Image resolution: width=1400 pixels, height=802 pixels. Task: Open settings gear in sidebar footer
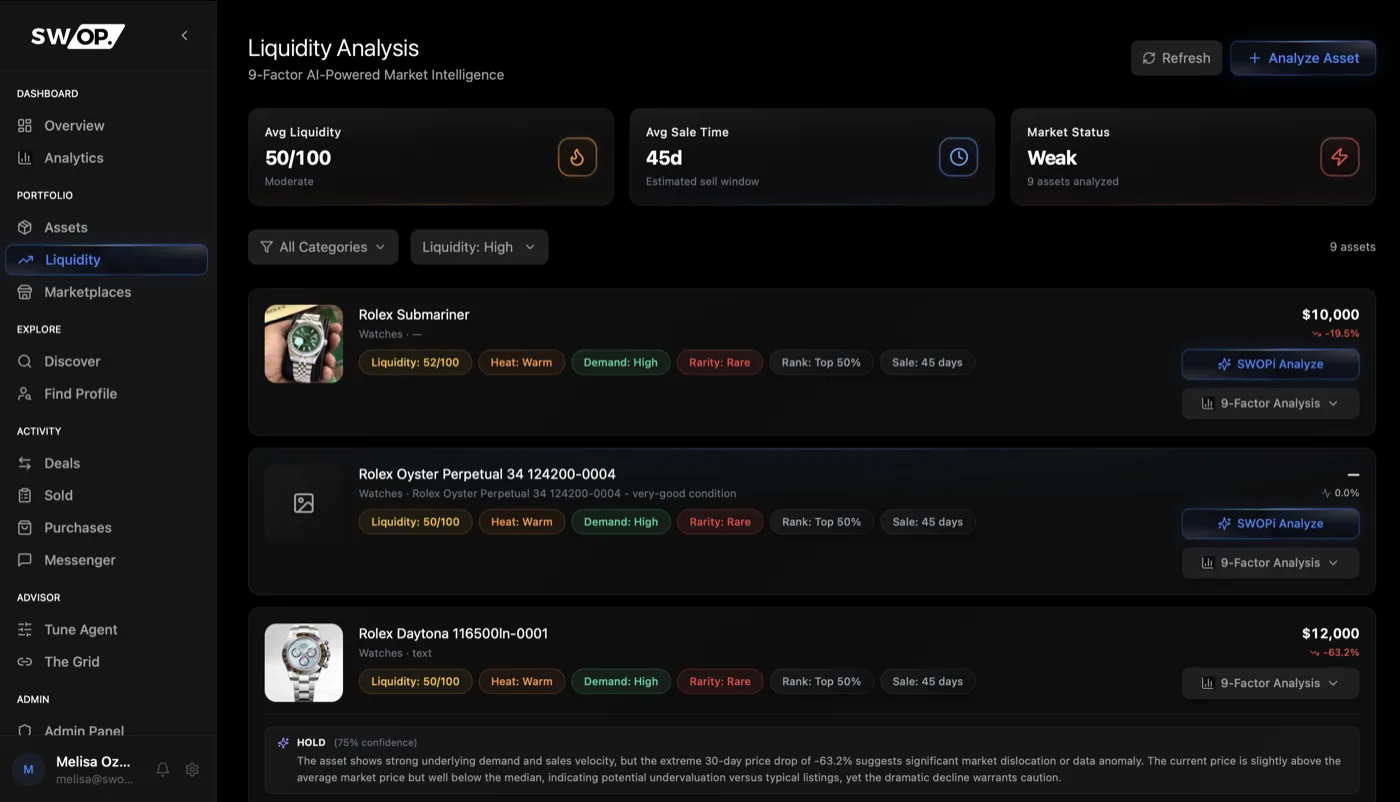click(192, 770)
